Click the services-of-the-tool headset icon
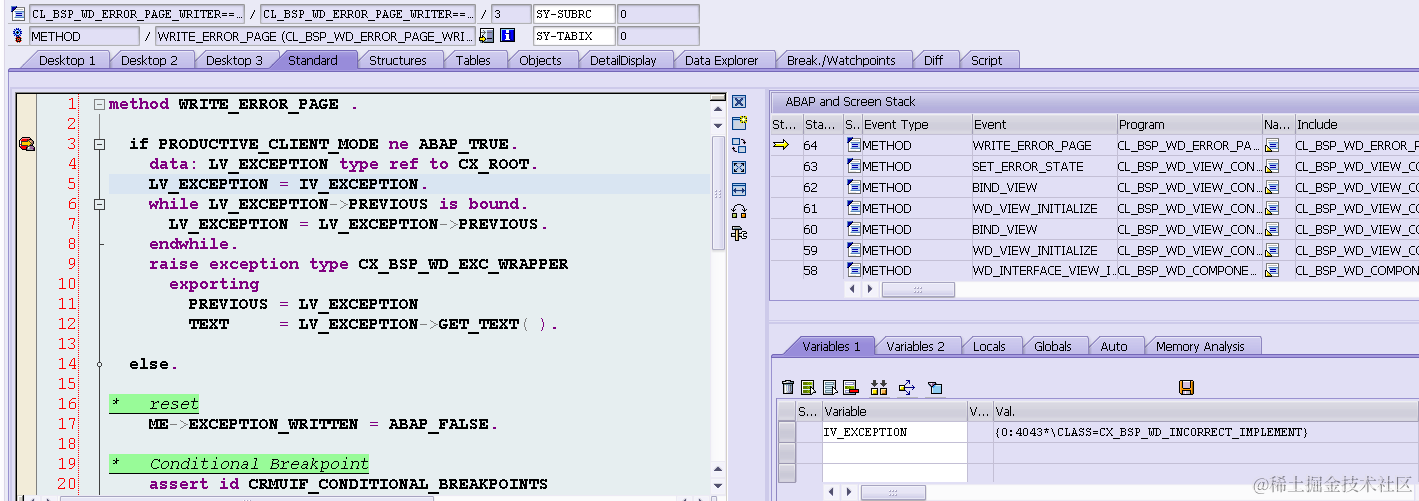The image size is (1419, 501). [x=739, y=211]
